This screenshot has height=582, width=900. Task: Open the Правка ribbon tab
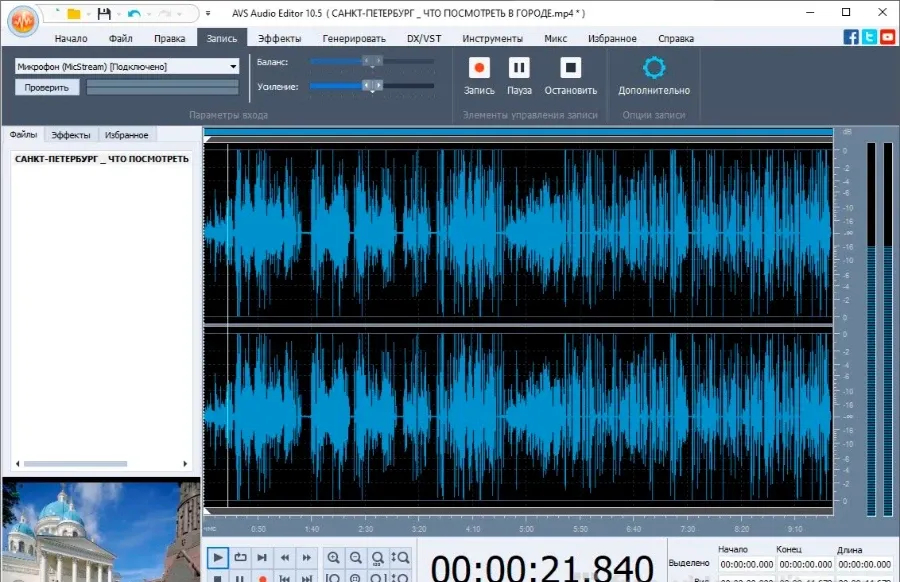tap(169, 38)
